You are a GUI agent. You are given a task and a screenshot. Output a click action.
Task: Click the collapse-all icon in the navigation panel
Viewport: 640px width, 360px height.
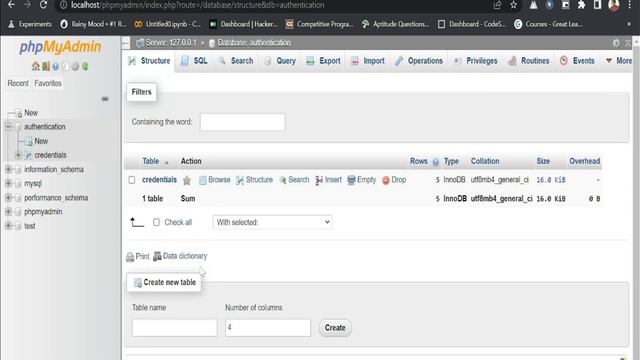[105, 99]
